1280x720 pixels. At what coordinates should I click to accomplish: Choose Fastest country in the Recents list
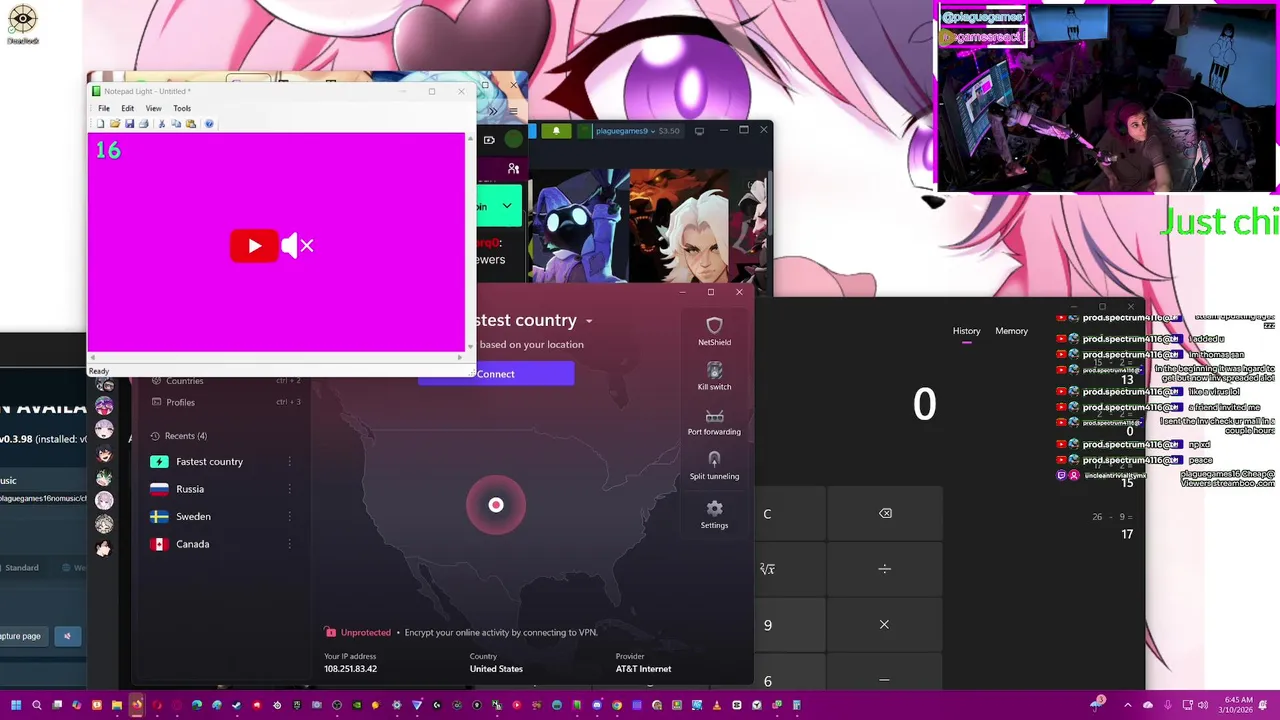tap(209, 462)
